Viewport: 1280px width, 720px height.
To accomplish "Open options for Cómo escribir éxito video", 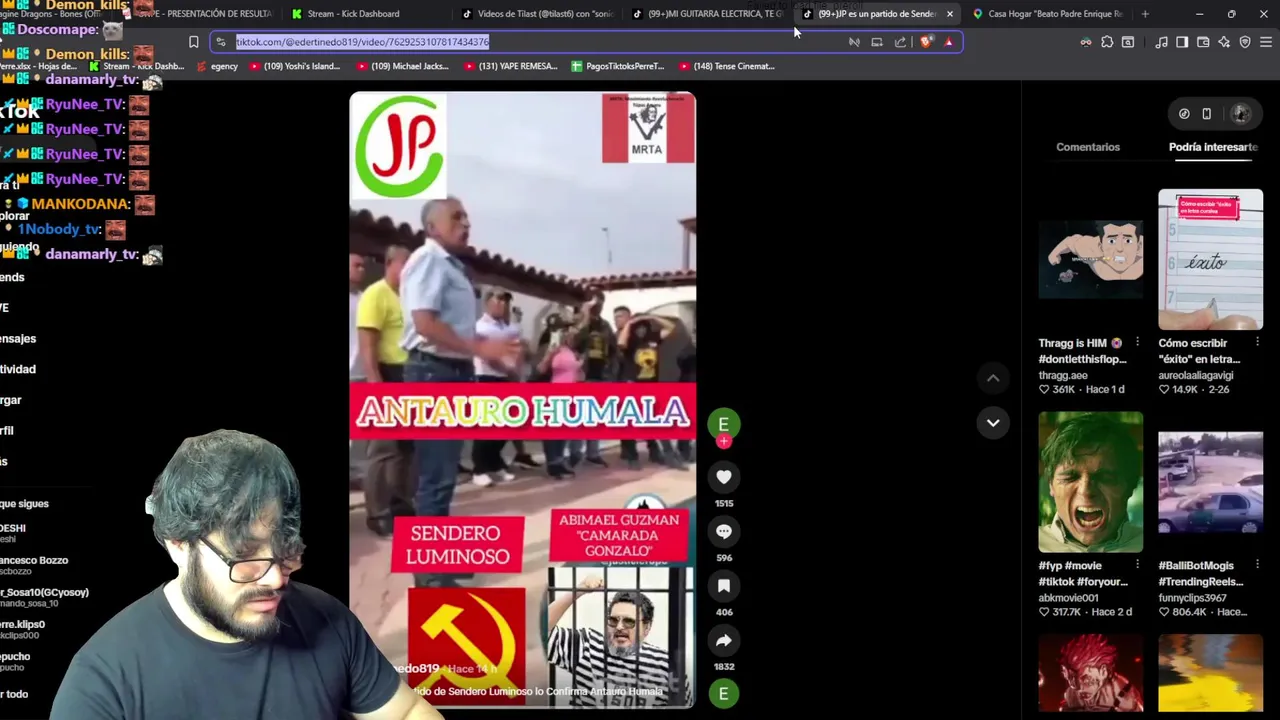I will [x=1257, y=343].
